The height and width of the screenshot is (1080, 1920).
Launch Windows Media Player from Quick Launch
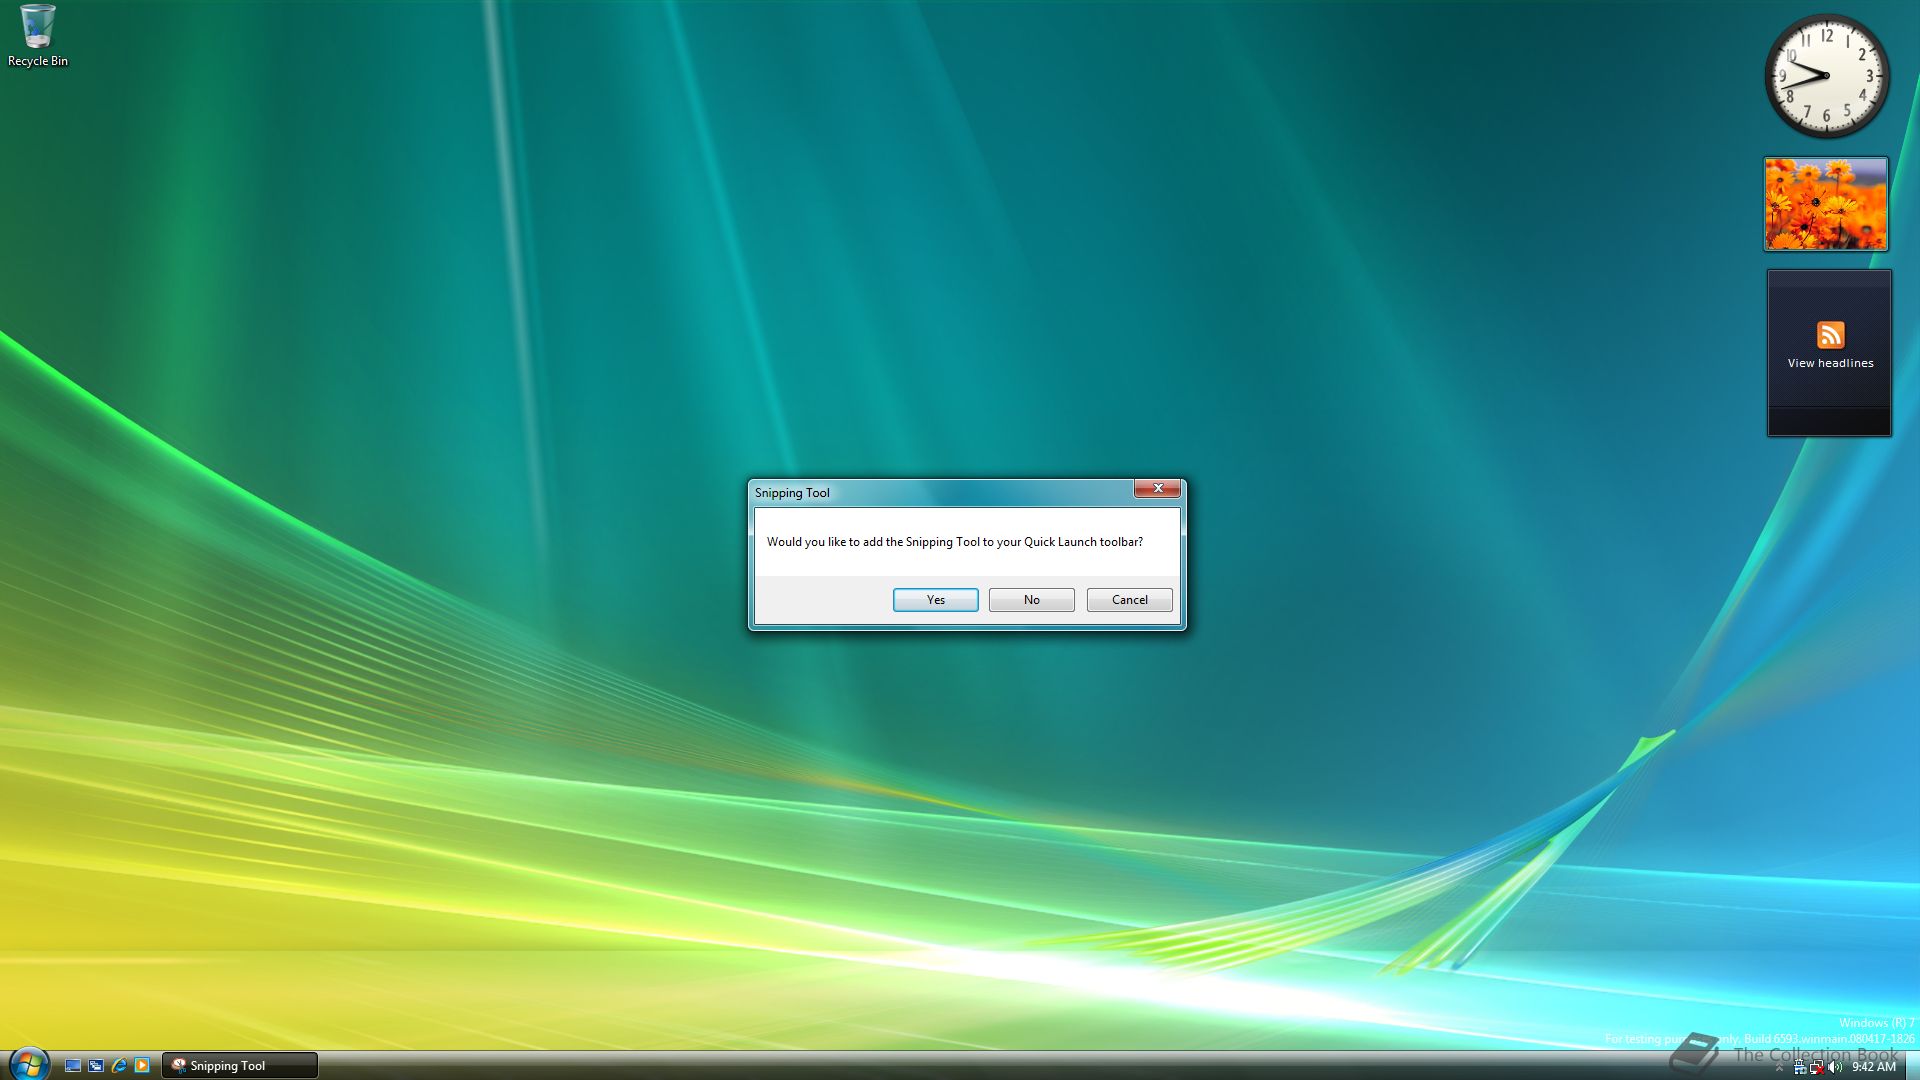click(x=142, y=1065)
